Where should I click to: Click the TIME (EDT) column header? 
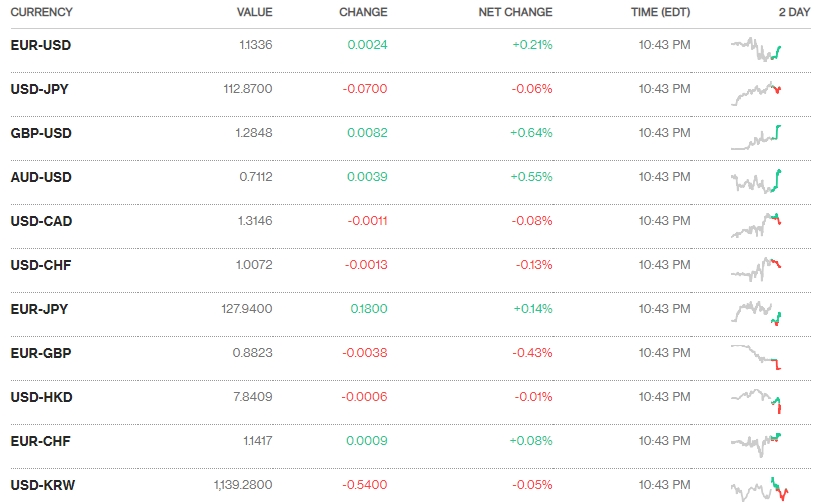[x=660, y=12]
